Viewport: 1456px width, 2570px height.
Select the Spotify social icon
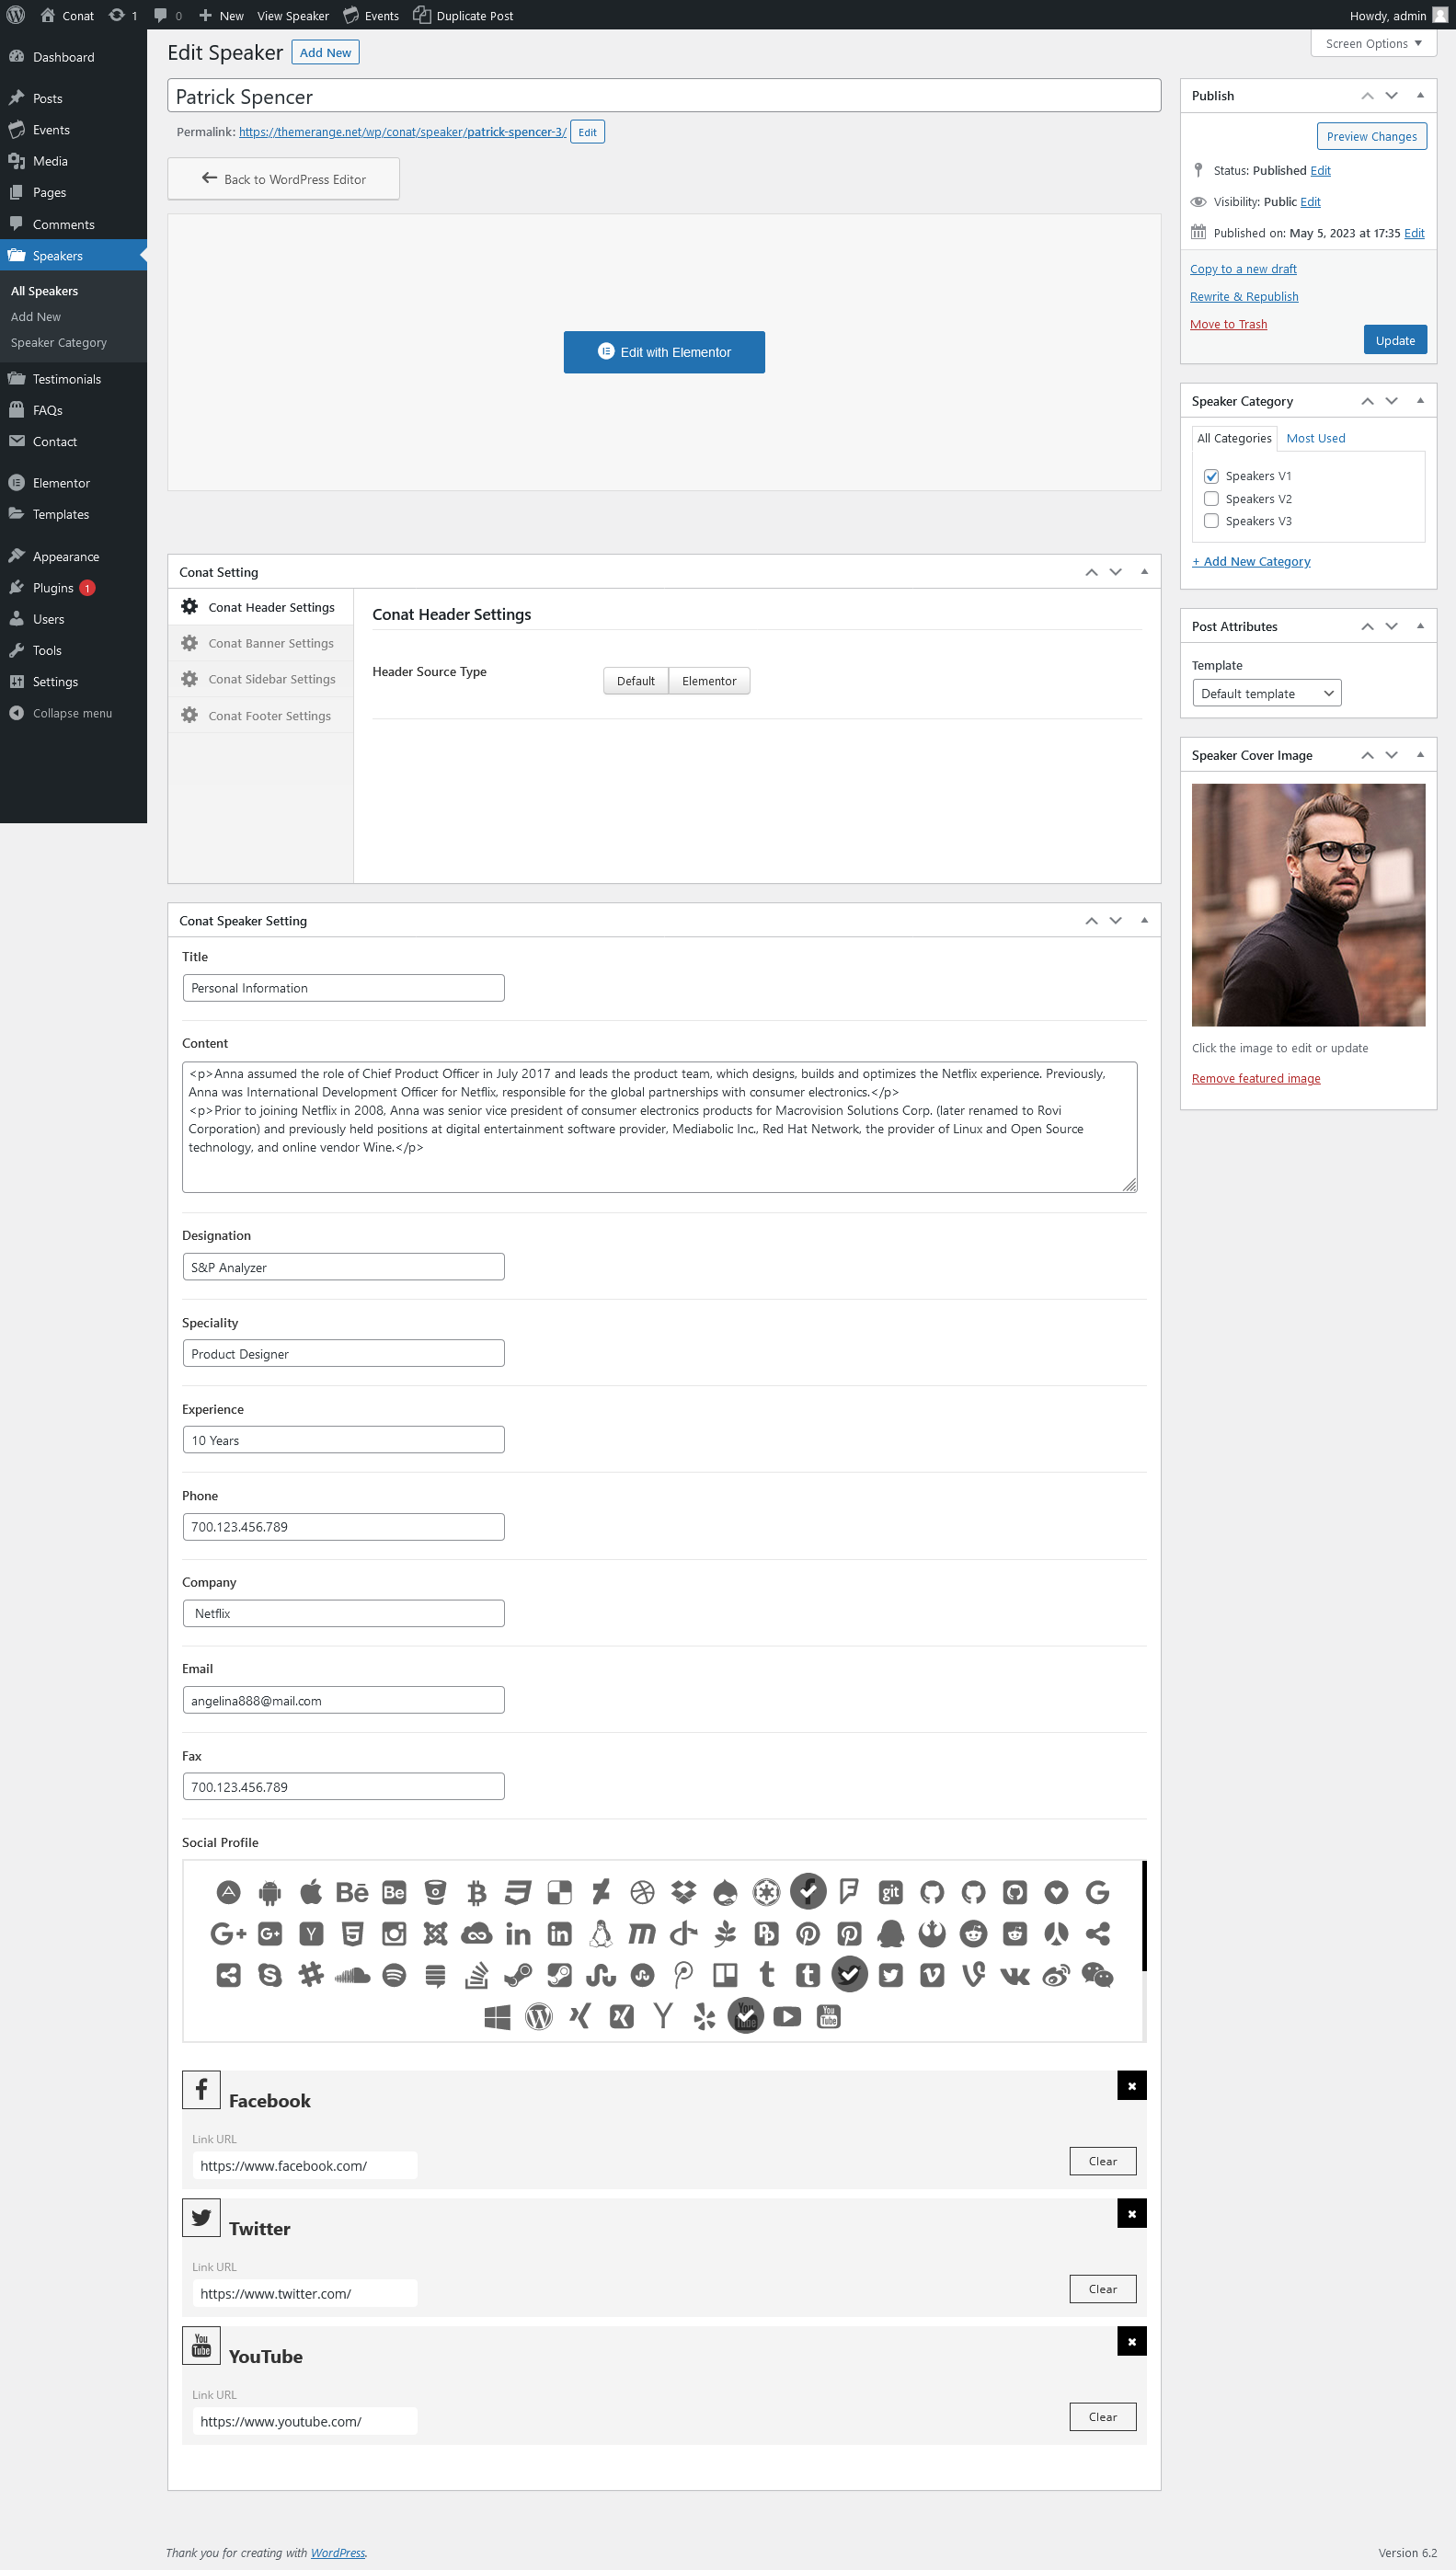pos(394,1975)
